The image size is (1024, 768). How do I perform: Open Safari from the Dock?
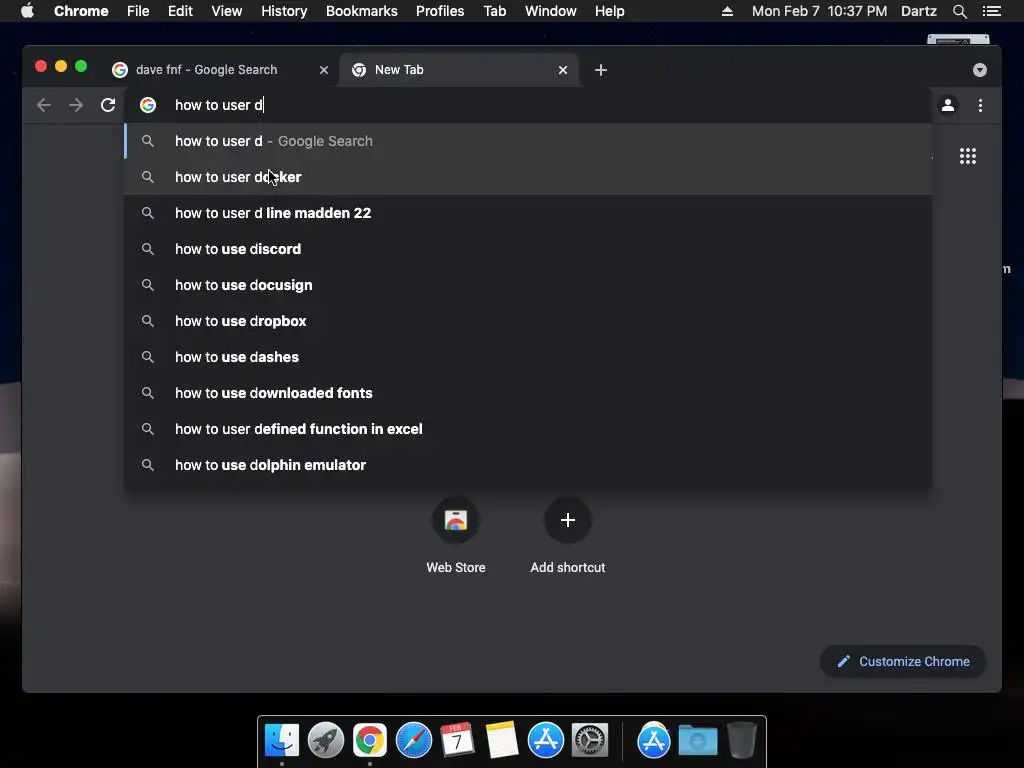click(413, 741)
